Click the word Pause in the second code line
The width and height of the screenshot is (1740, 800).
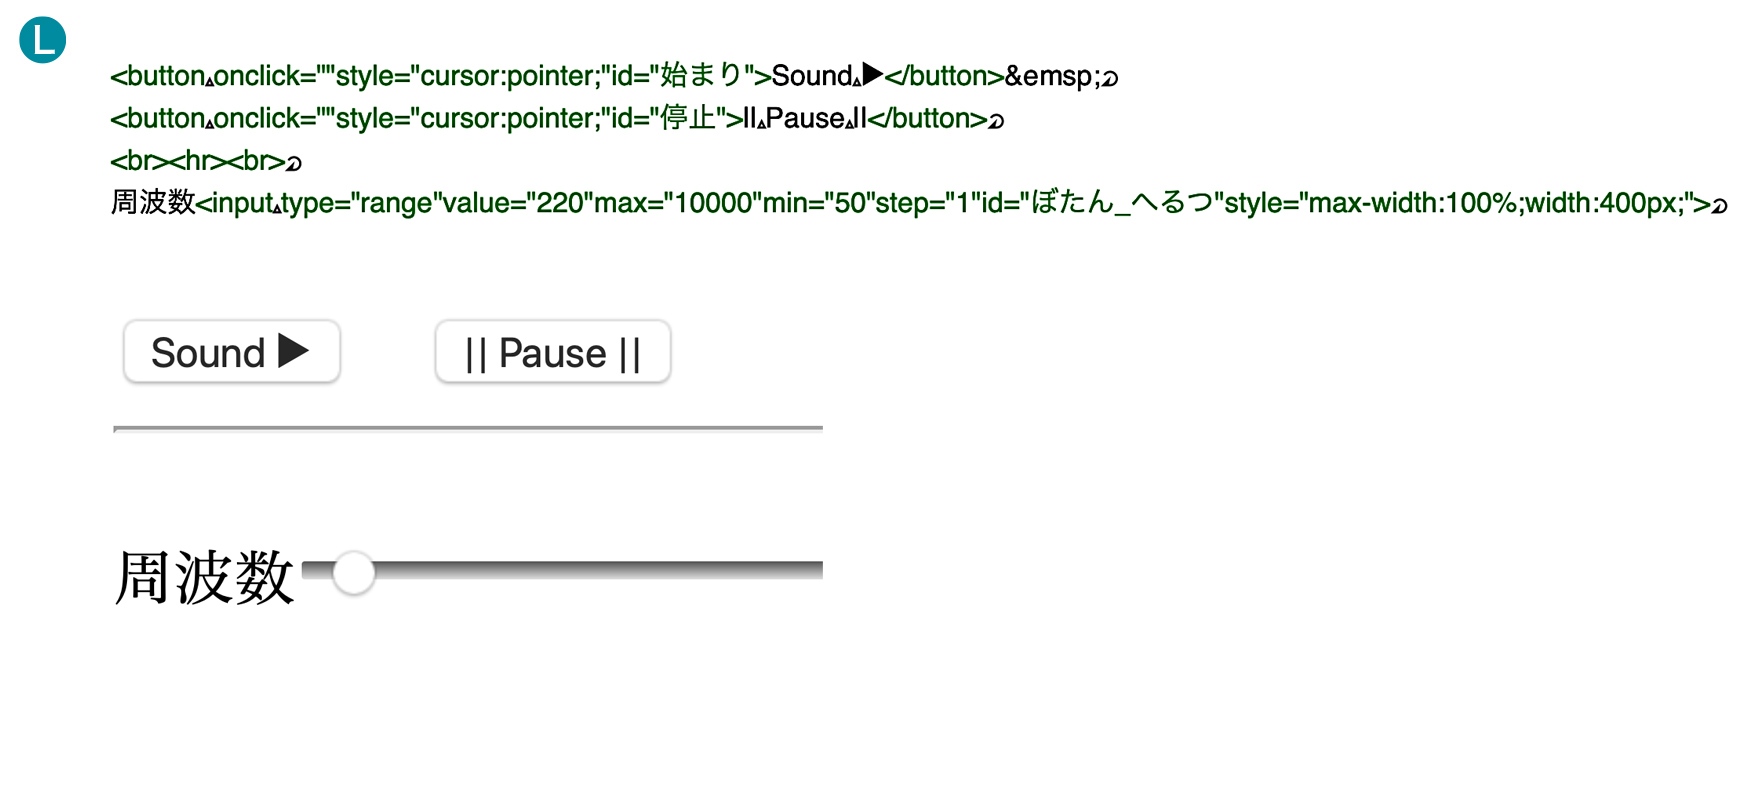(x=805, y=118)
